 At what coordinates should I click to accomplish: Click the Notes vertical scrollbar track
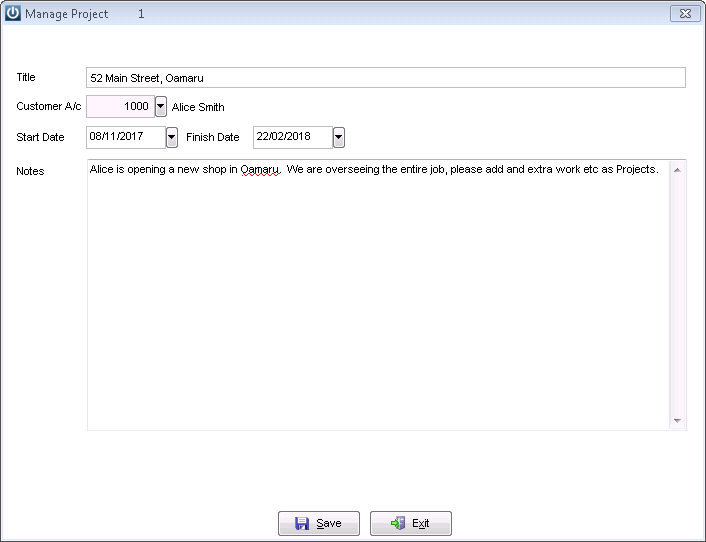click(677, 295)
